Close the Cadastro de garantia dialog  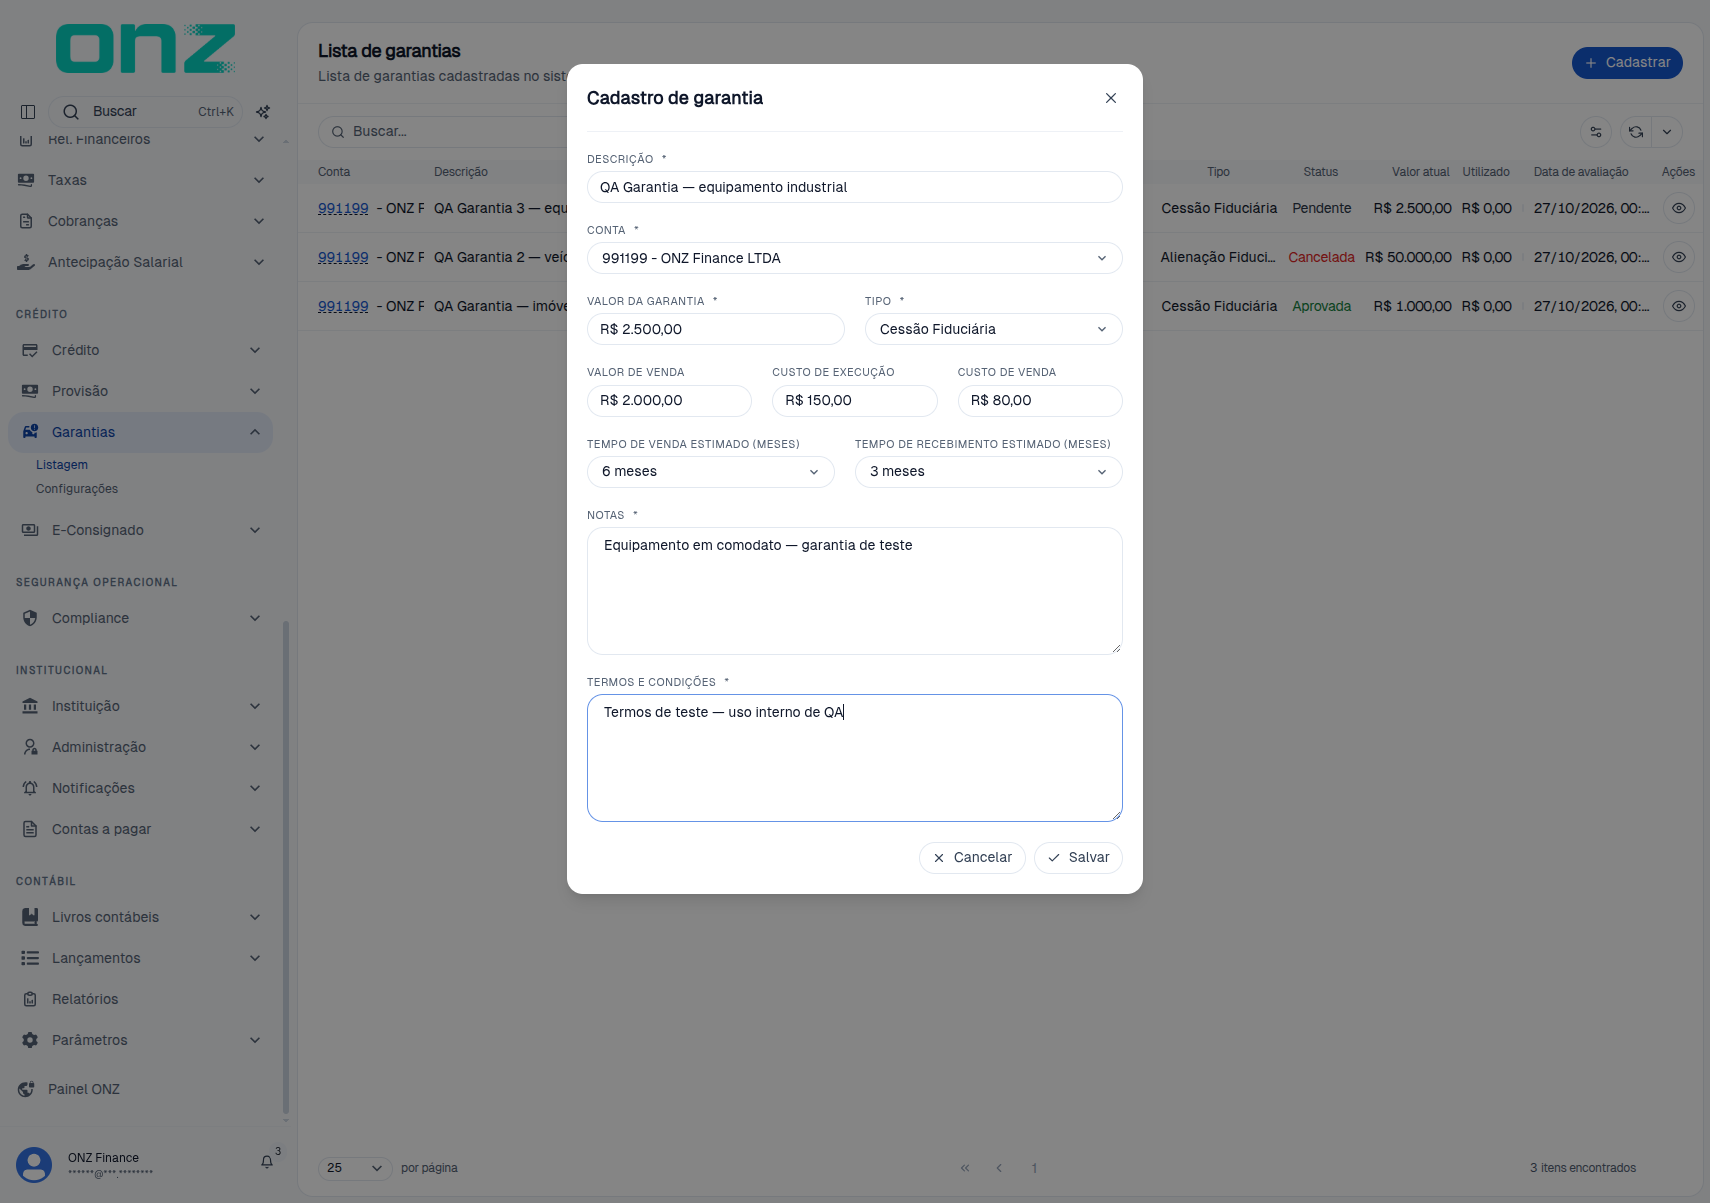(1111, 98)
